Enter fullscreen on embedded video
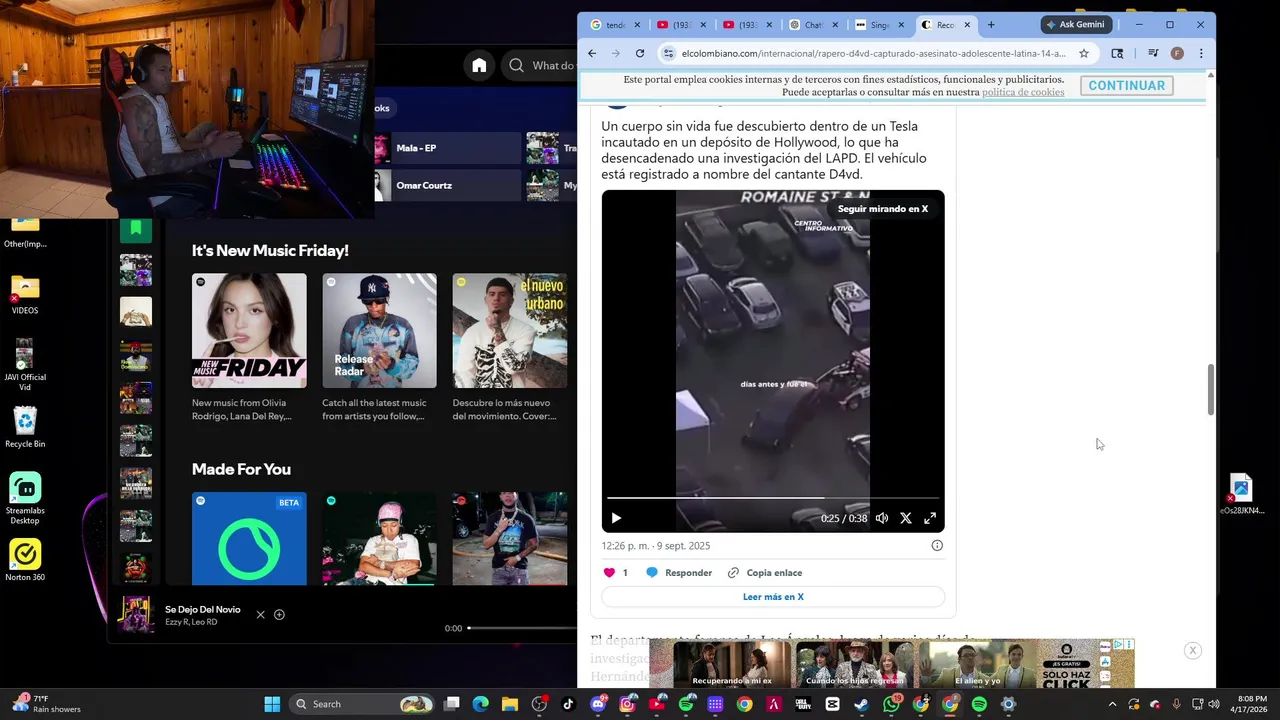Image resolution: width=1280 pixels, height=720 pixels. point(930,518)
